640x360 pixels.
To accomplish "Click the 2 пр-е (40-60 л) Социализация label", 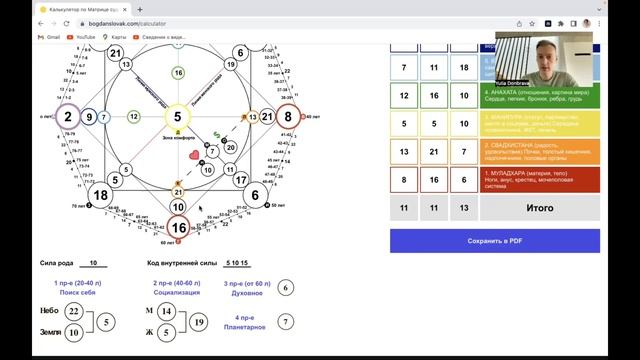I will 177,287.
